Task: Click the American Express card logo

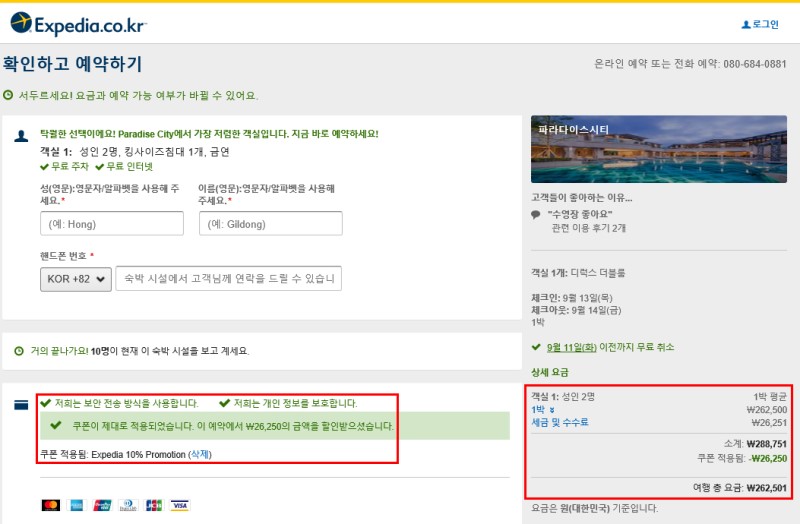Action: [77, 505]
